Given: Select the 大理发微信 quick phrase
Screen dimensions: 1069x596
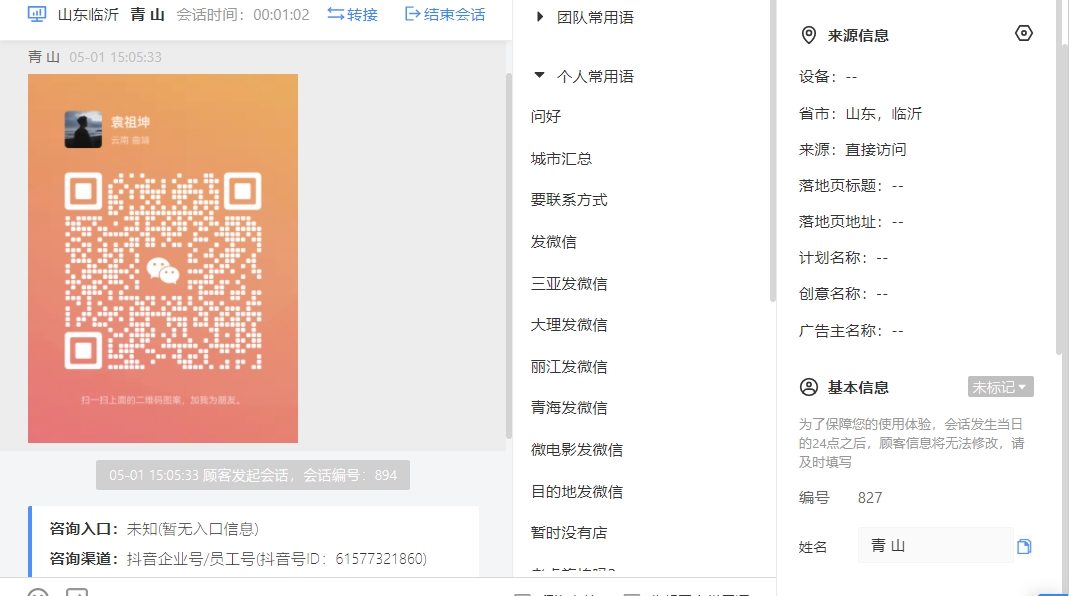Looking at the screenshot, I should [x=569, y=325].
